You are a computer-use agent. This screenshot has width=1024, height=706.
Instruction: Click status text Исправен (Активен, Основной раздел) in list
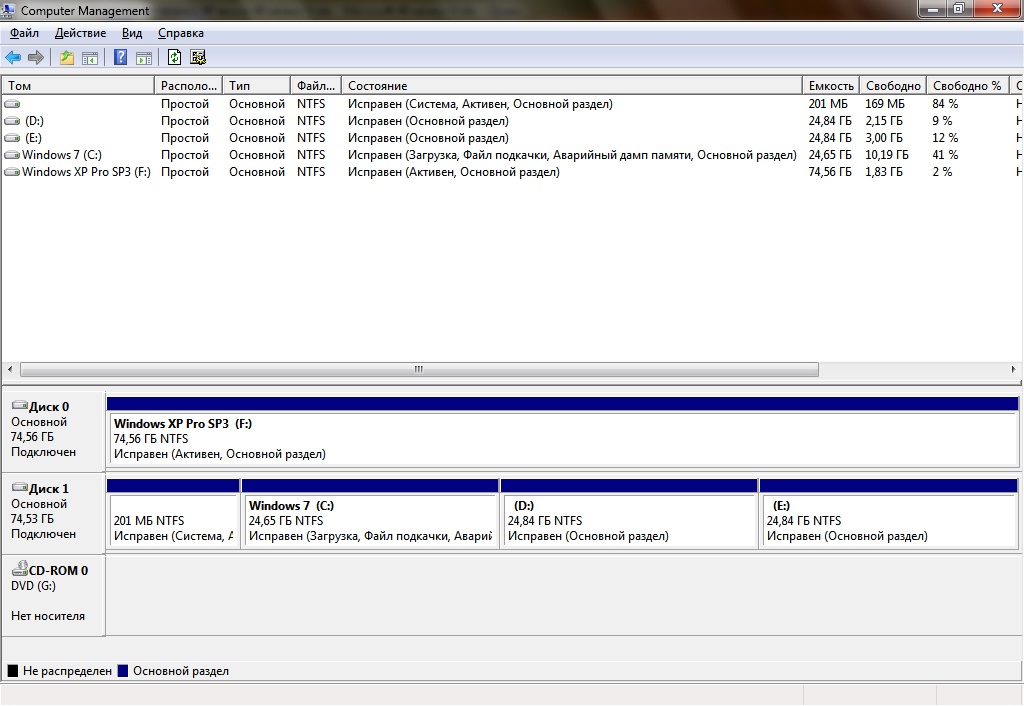[x=453, y=172]
